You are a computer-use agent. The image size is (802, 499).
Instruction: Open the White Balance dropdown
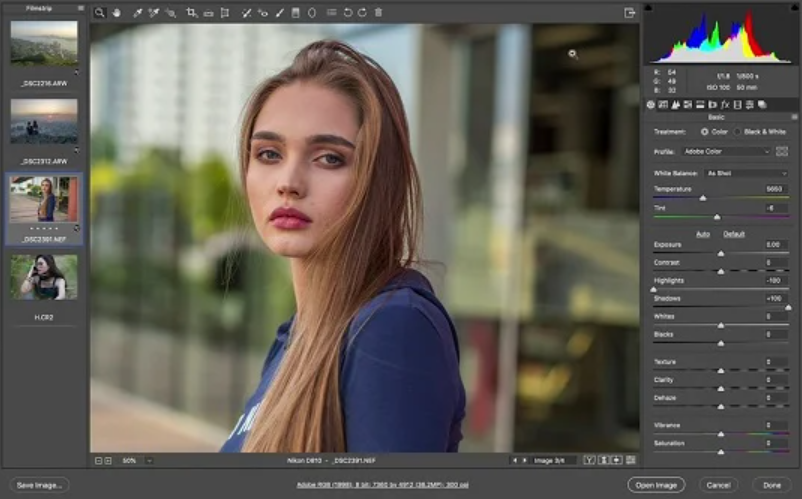pyautogui.click(x=747, y=173)
